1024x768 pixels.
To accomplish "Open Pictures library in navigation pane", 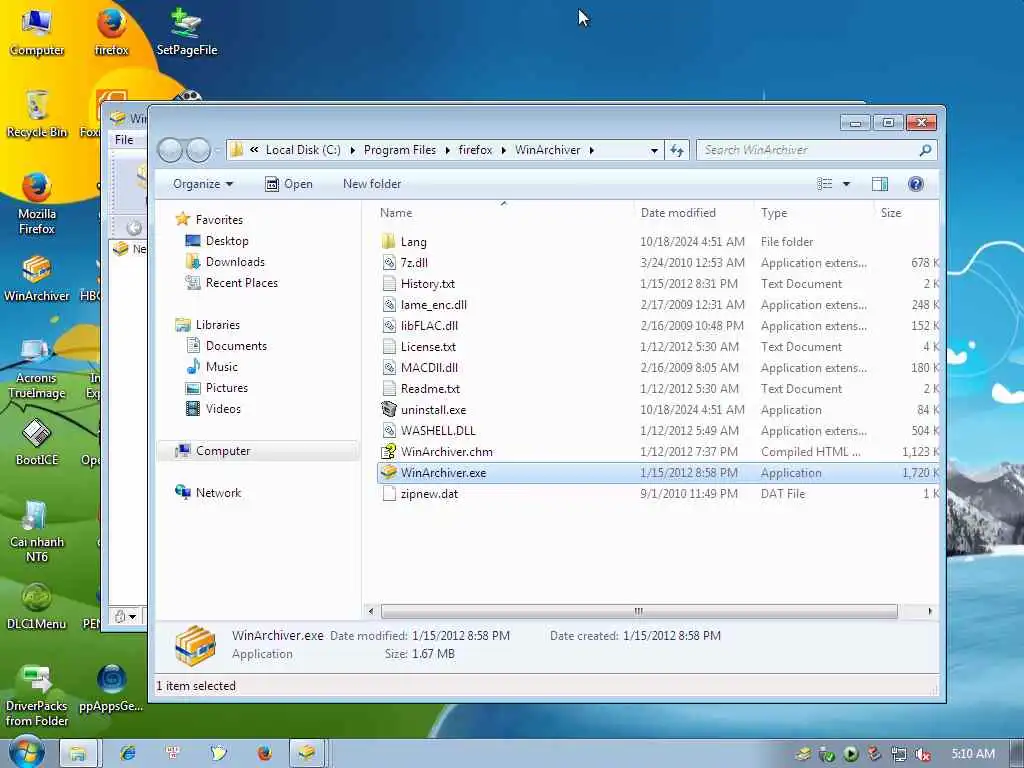I will 227,387.
